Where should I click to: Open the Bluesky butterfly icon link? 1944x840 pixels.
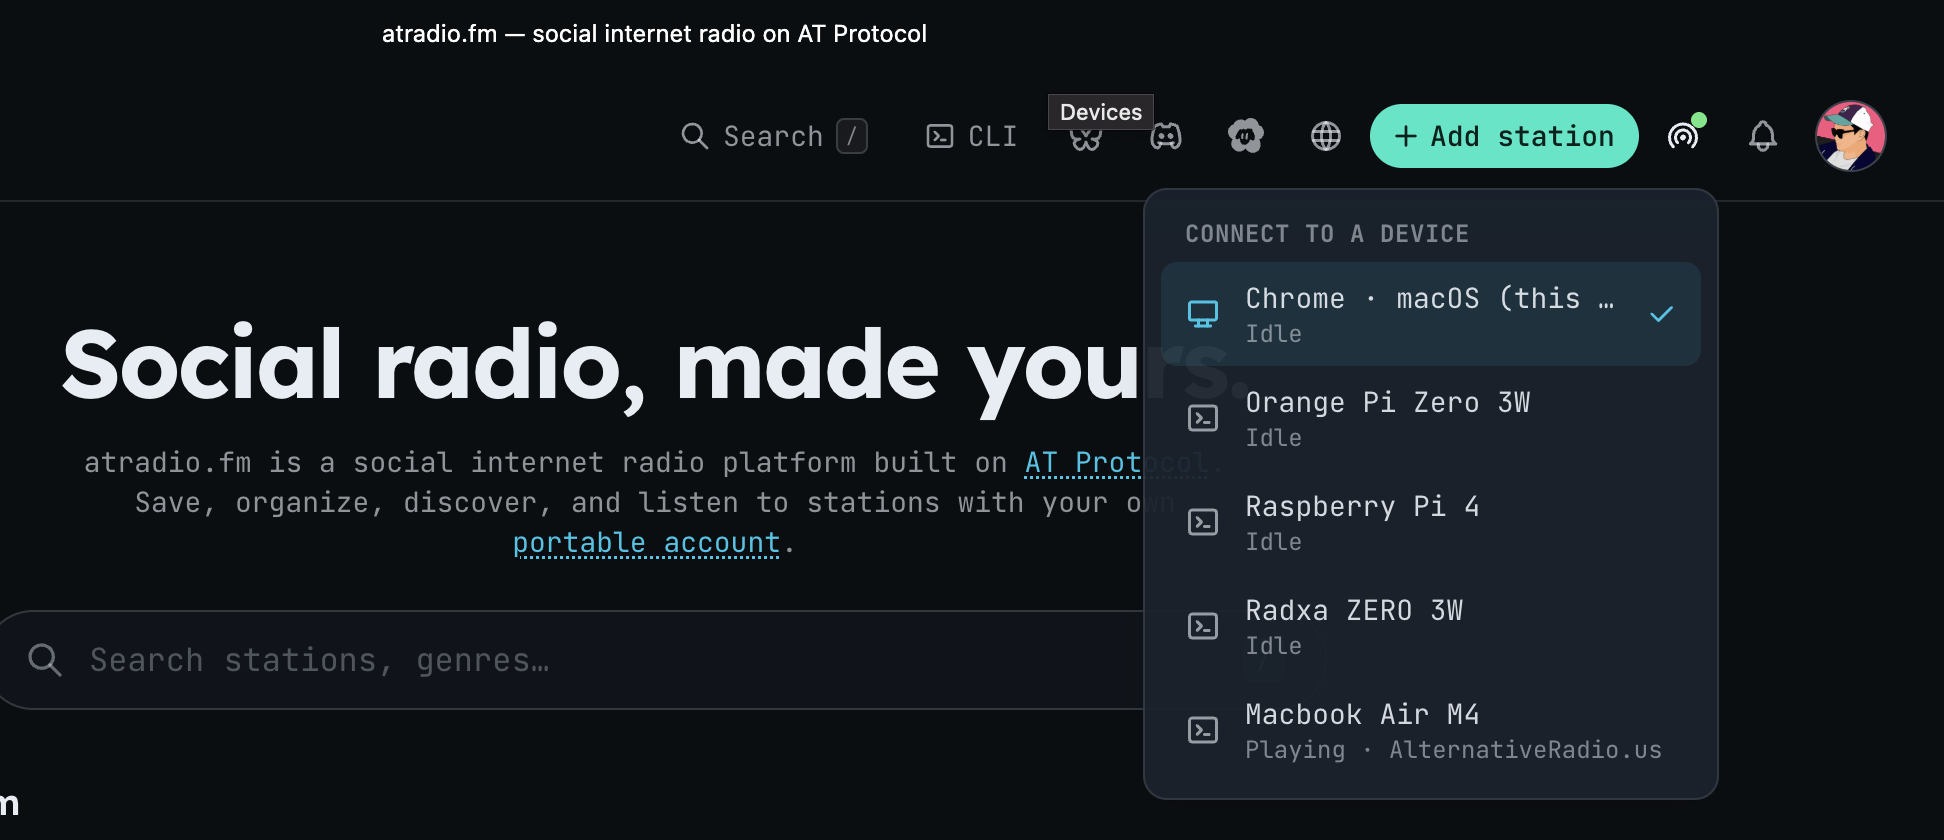coord(1086,137)
